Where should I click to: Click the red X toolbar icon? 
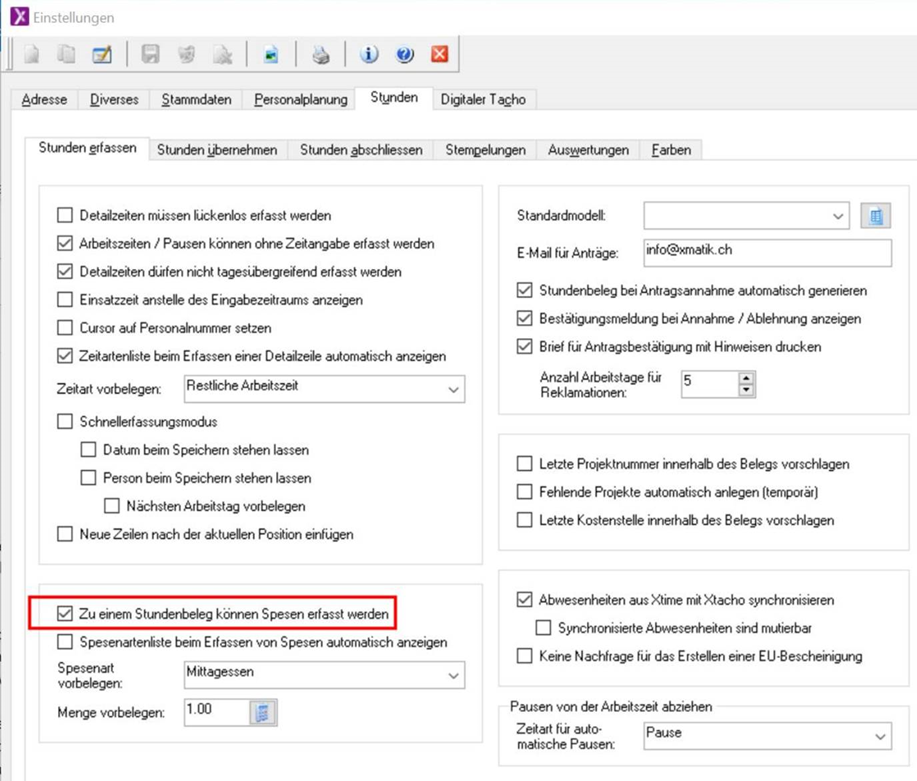(439, 55)
